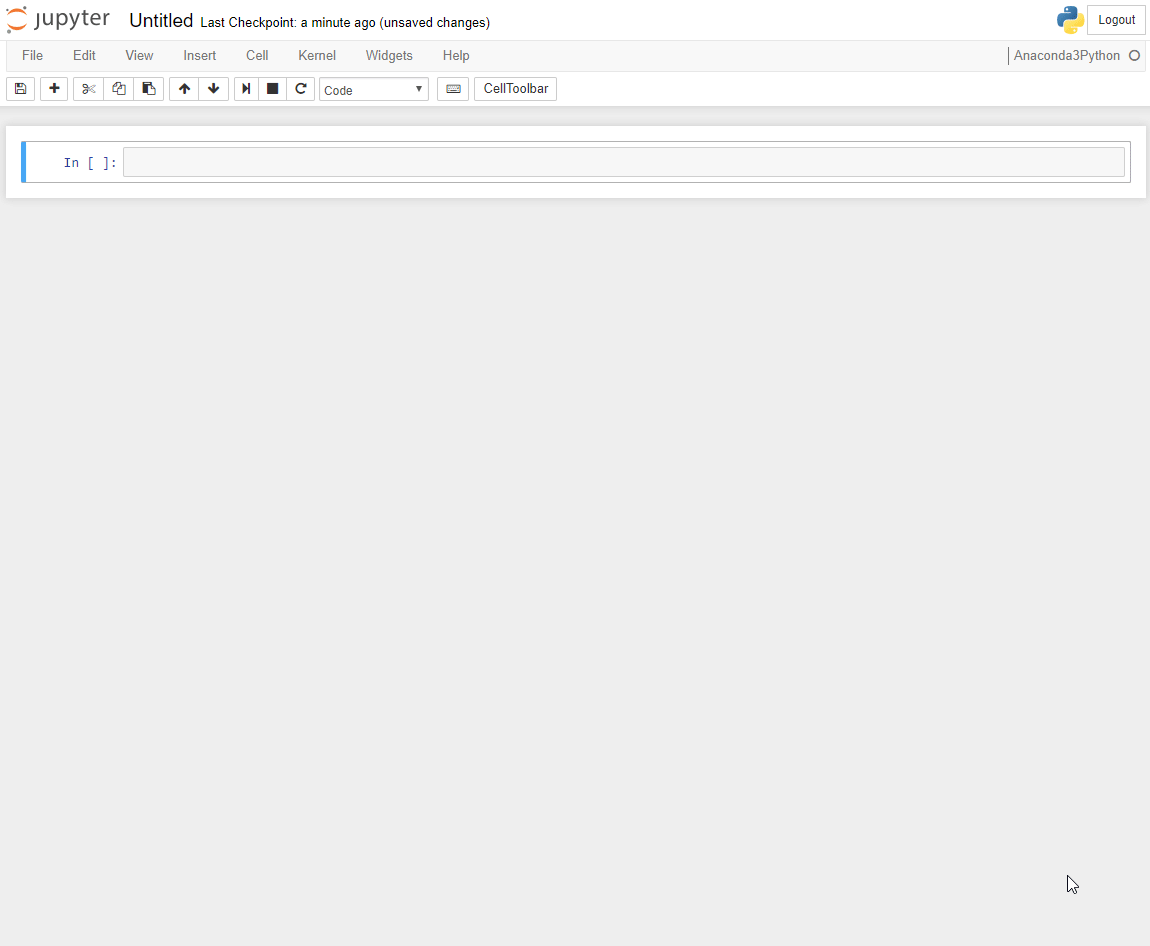Open the Edit menu
The image size is (1150, 946).
click(x=84, y=56)
